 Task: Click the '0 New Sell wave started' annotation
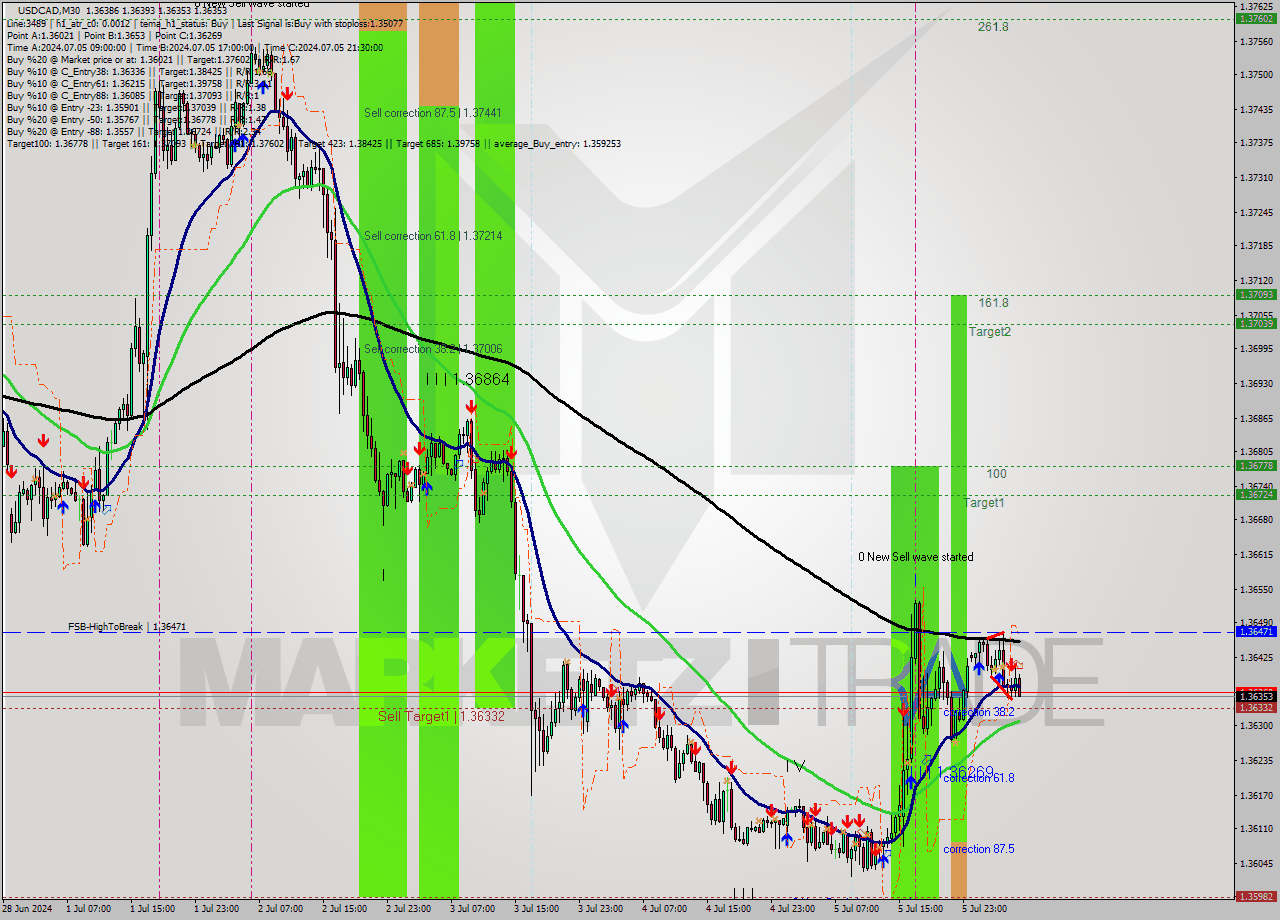(x=915, y=557)
